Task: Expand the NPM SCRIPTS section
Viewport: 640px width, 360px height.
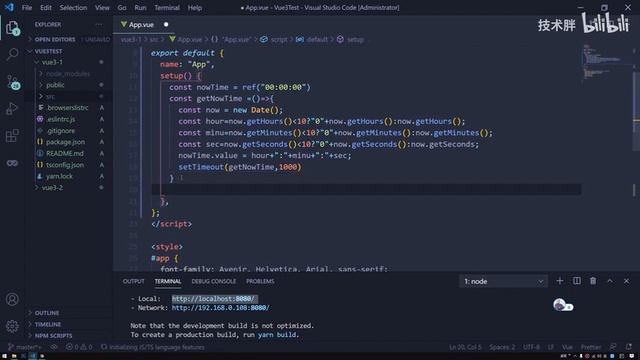Action: tap(53, 336)
